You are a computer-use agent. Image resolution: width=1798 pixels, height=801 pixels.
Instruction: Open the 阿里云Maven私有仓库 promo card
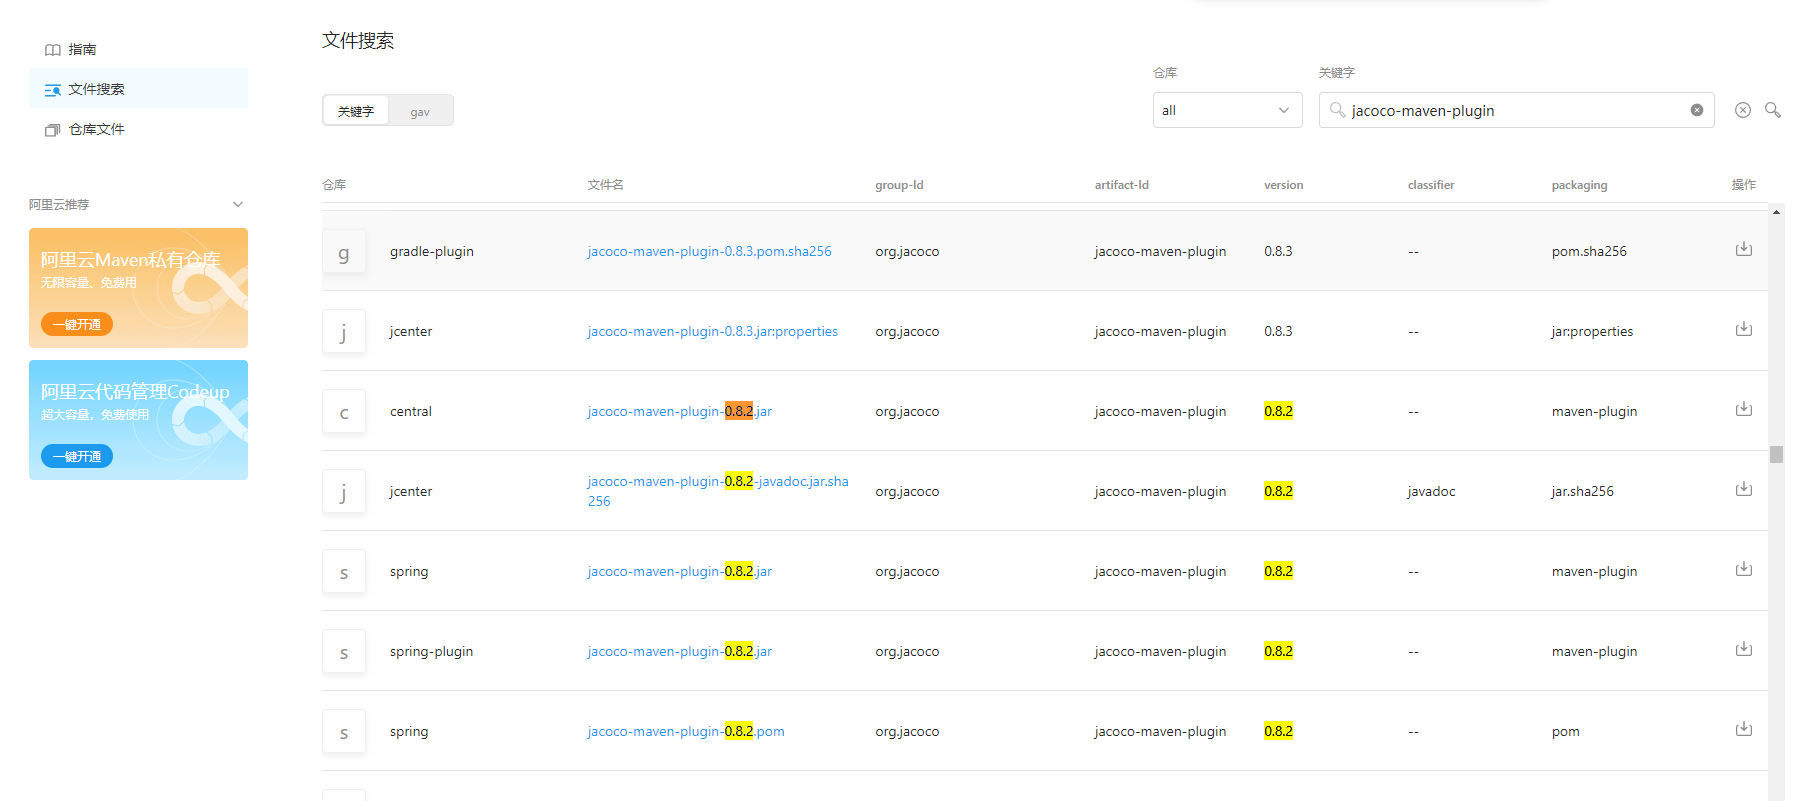click(138, 288)
